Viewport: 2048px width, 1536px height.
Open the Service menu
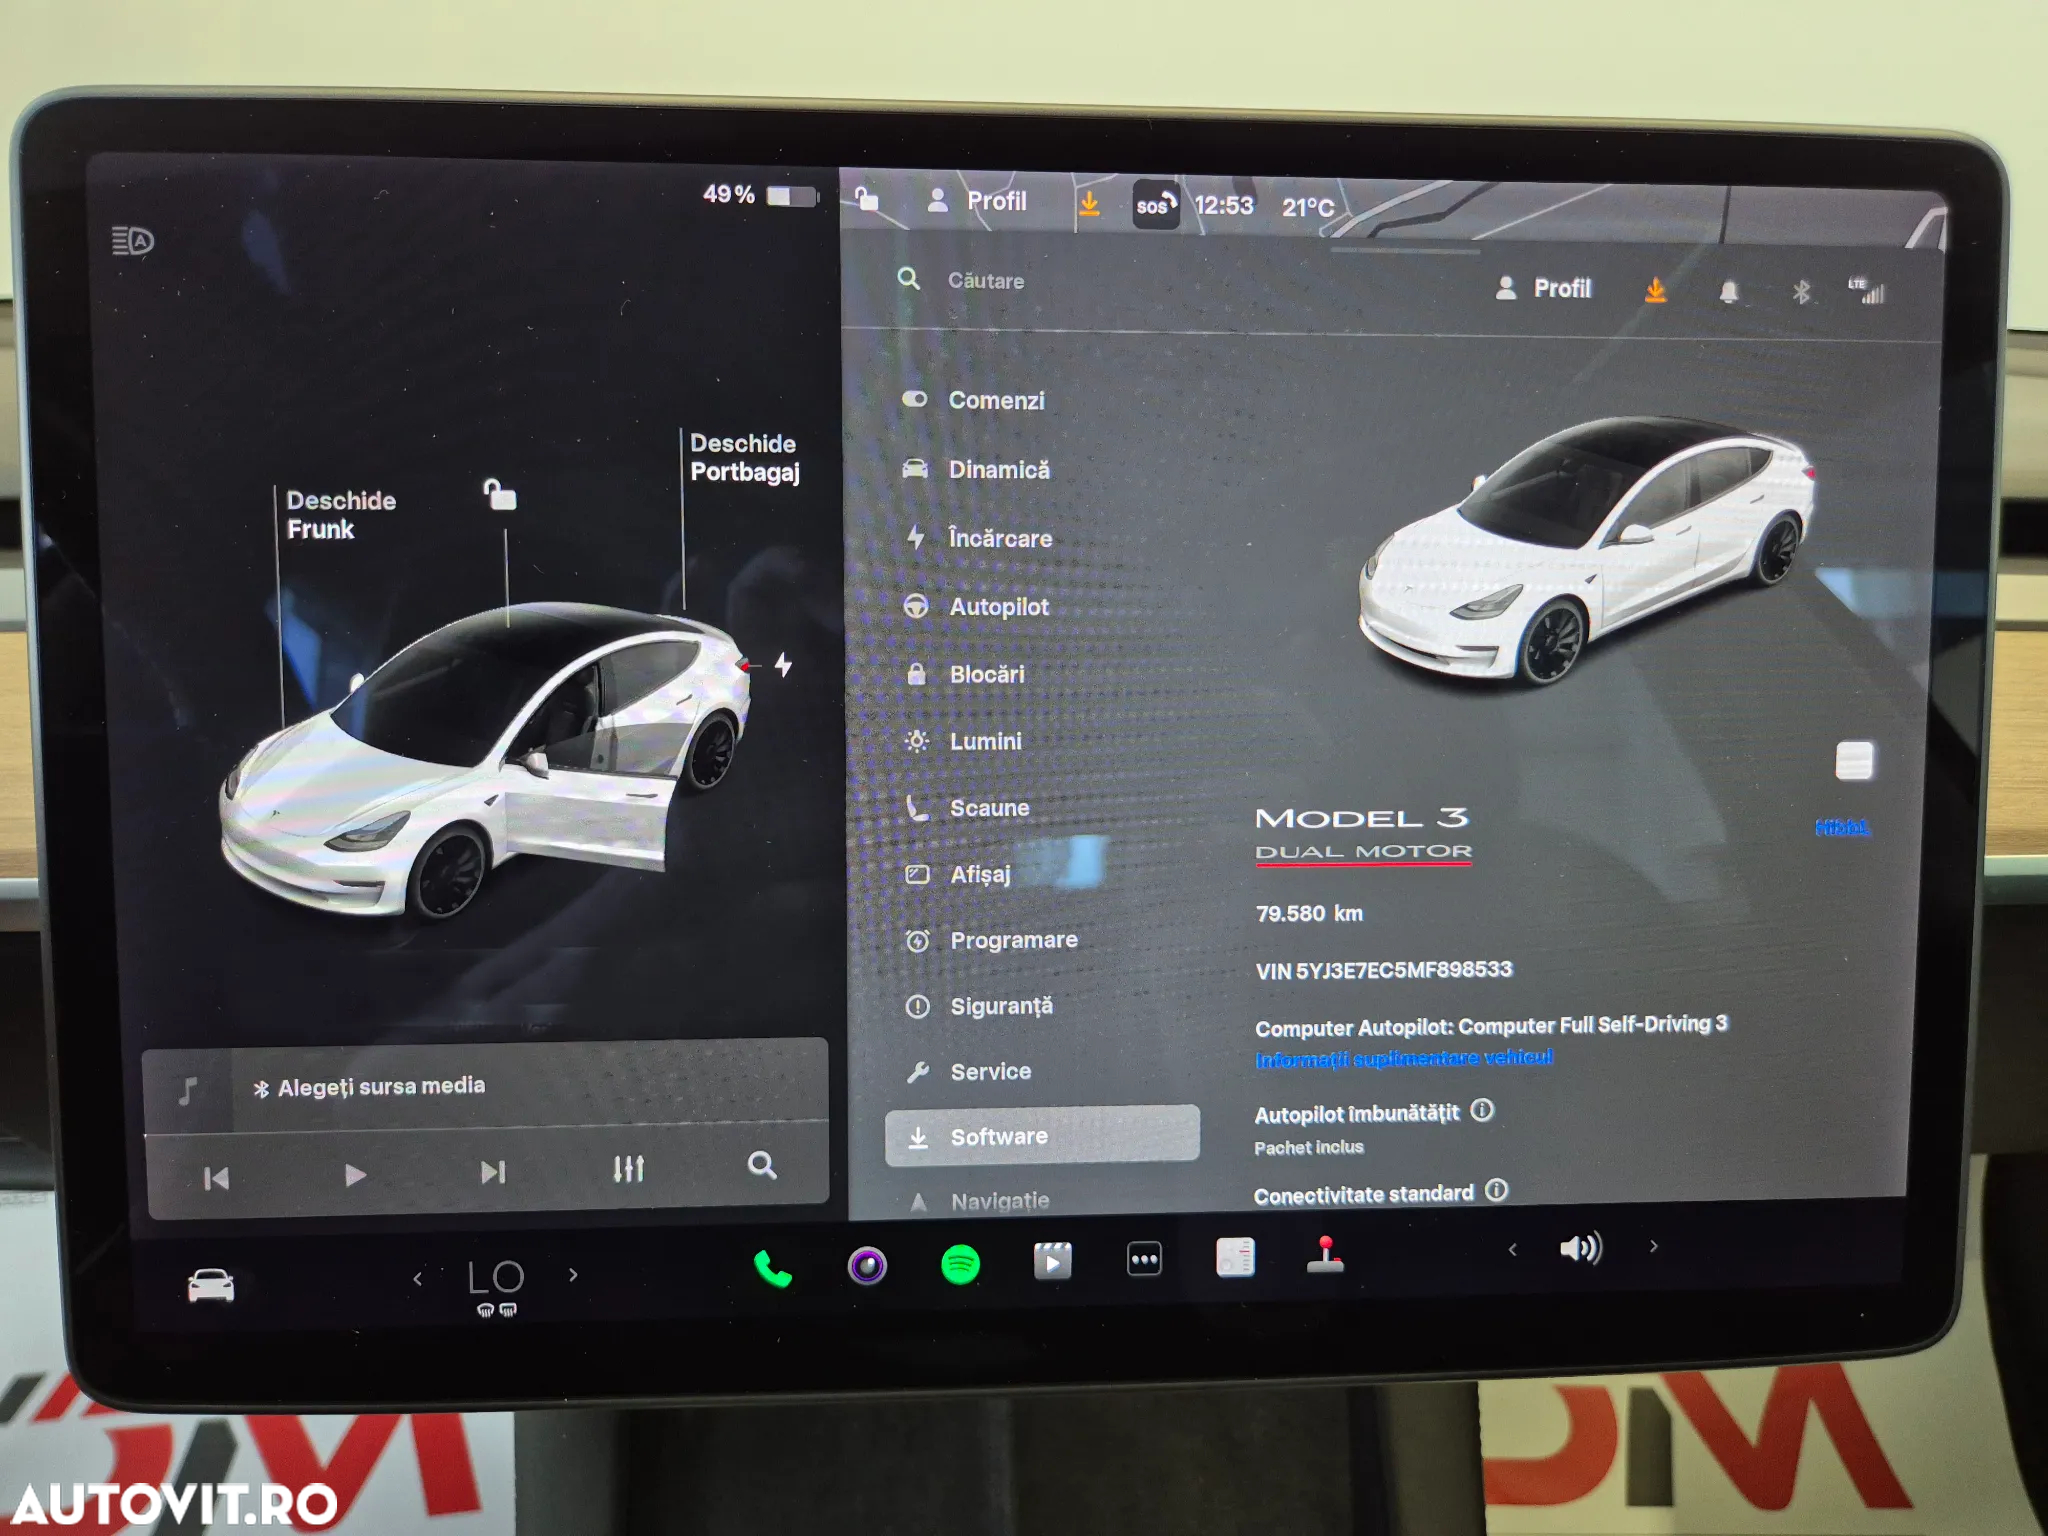point(968,1072)
